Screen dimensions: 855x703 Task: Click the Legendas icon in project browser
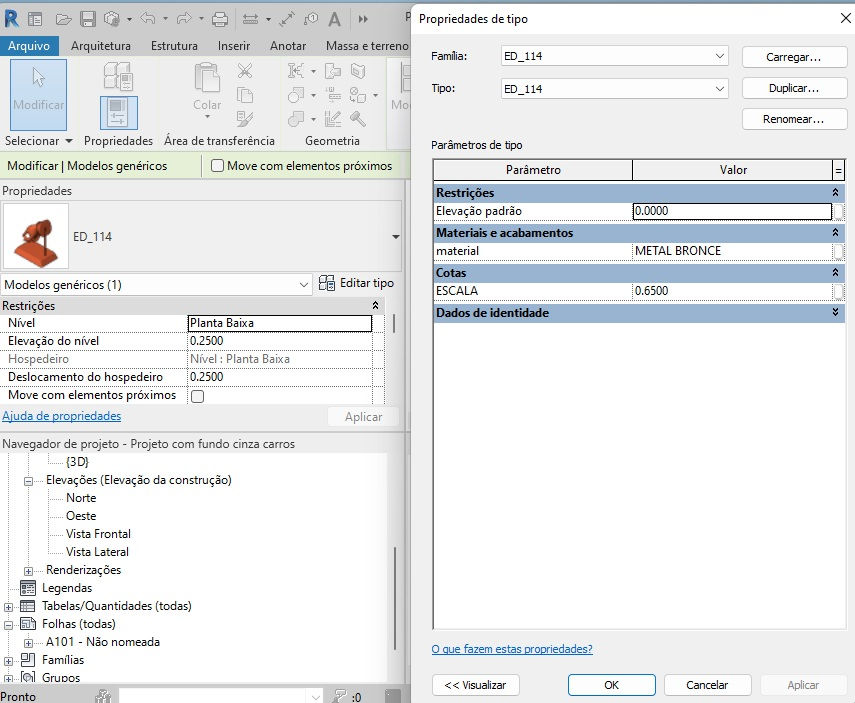click(x=28, y=588)
